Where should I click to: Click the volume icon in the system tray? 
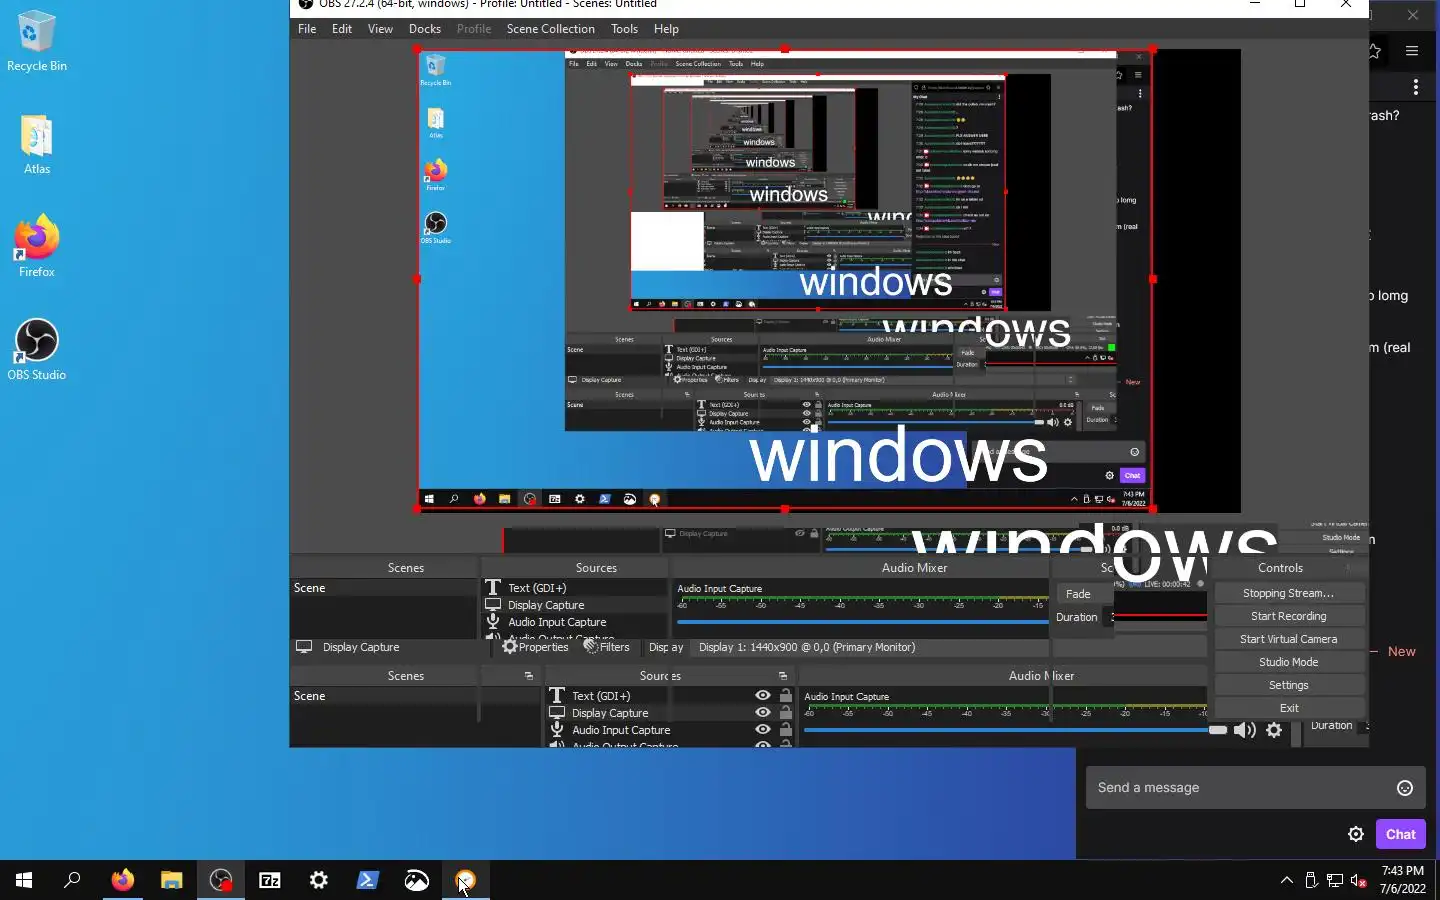1358,880
